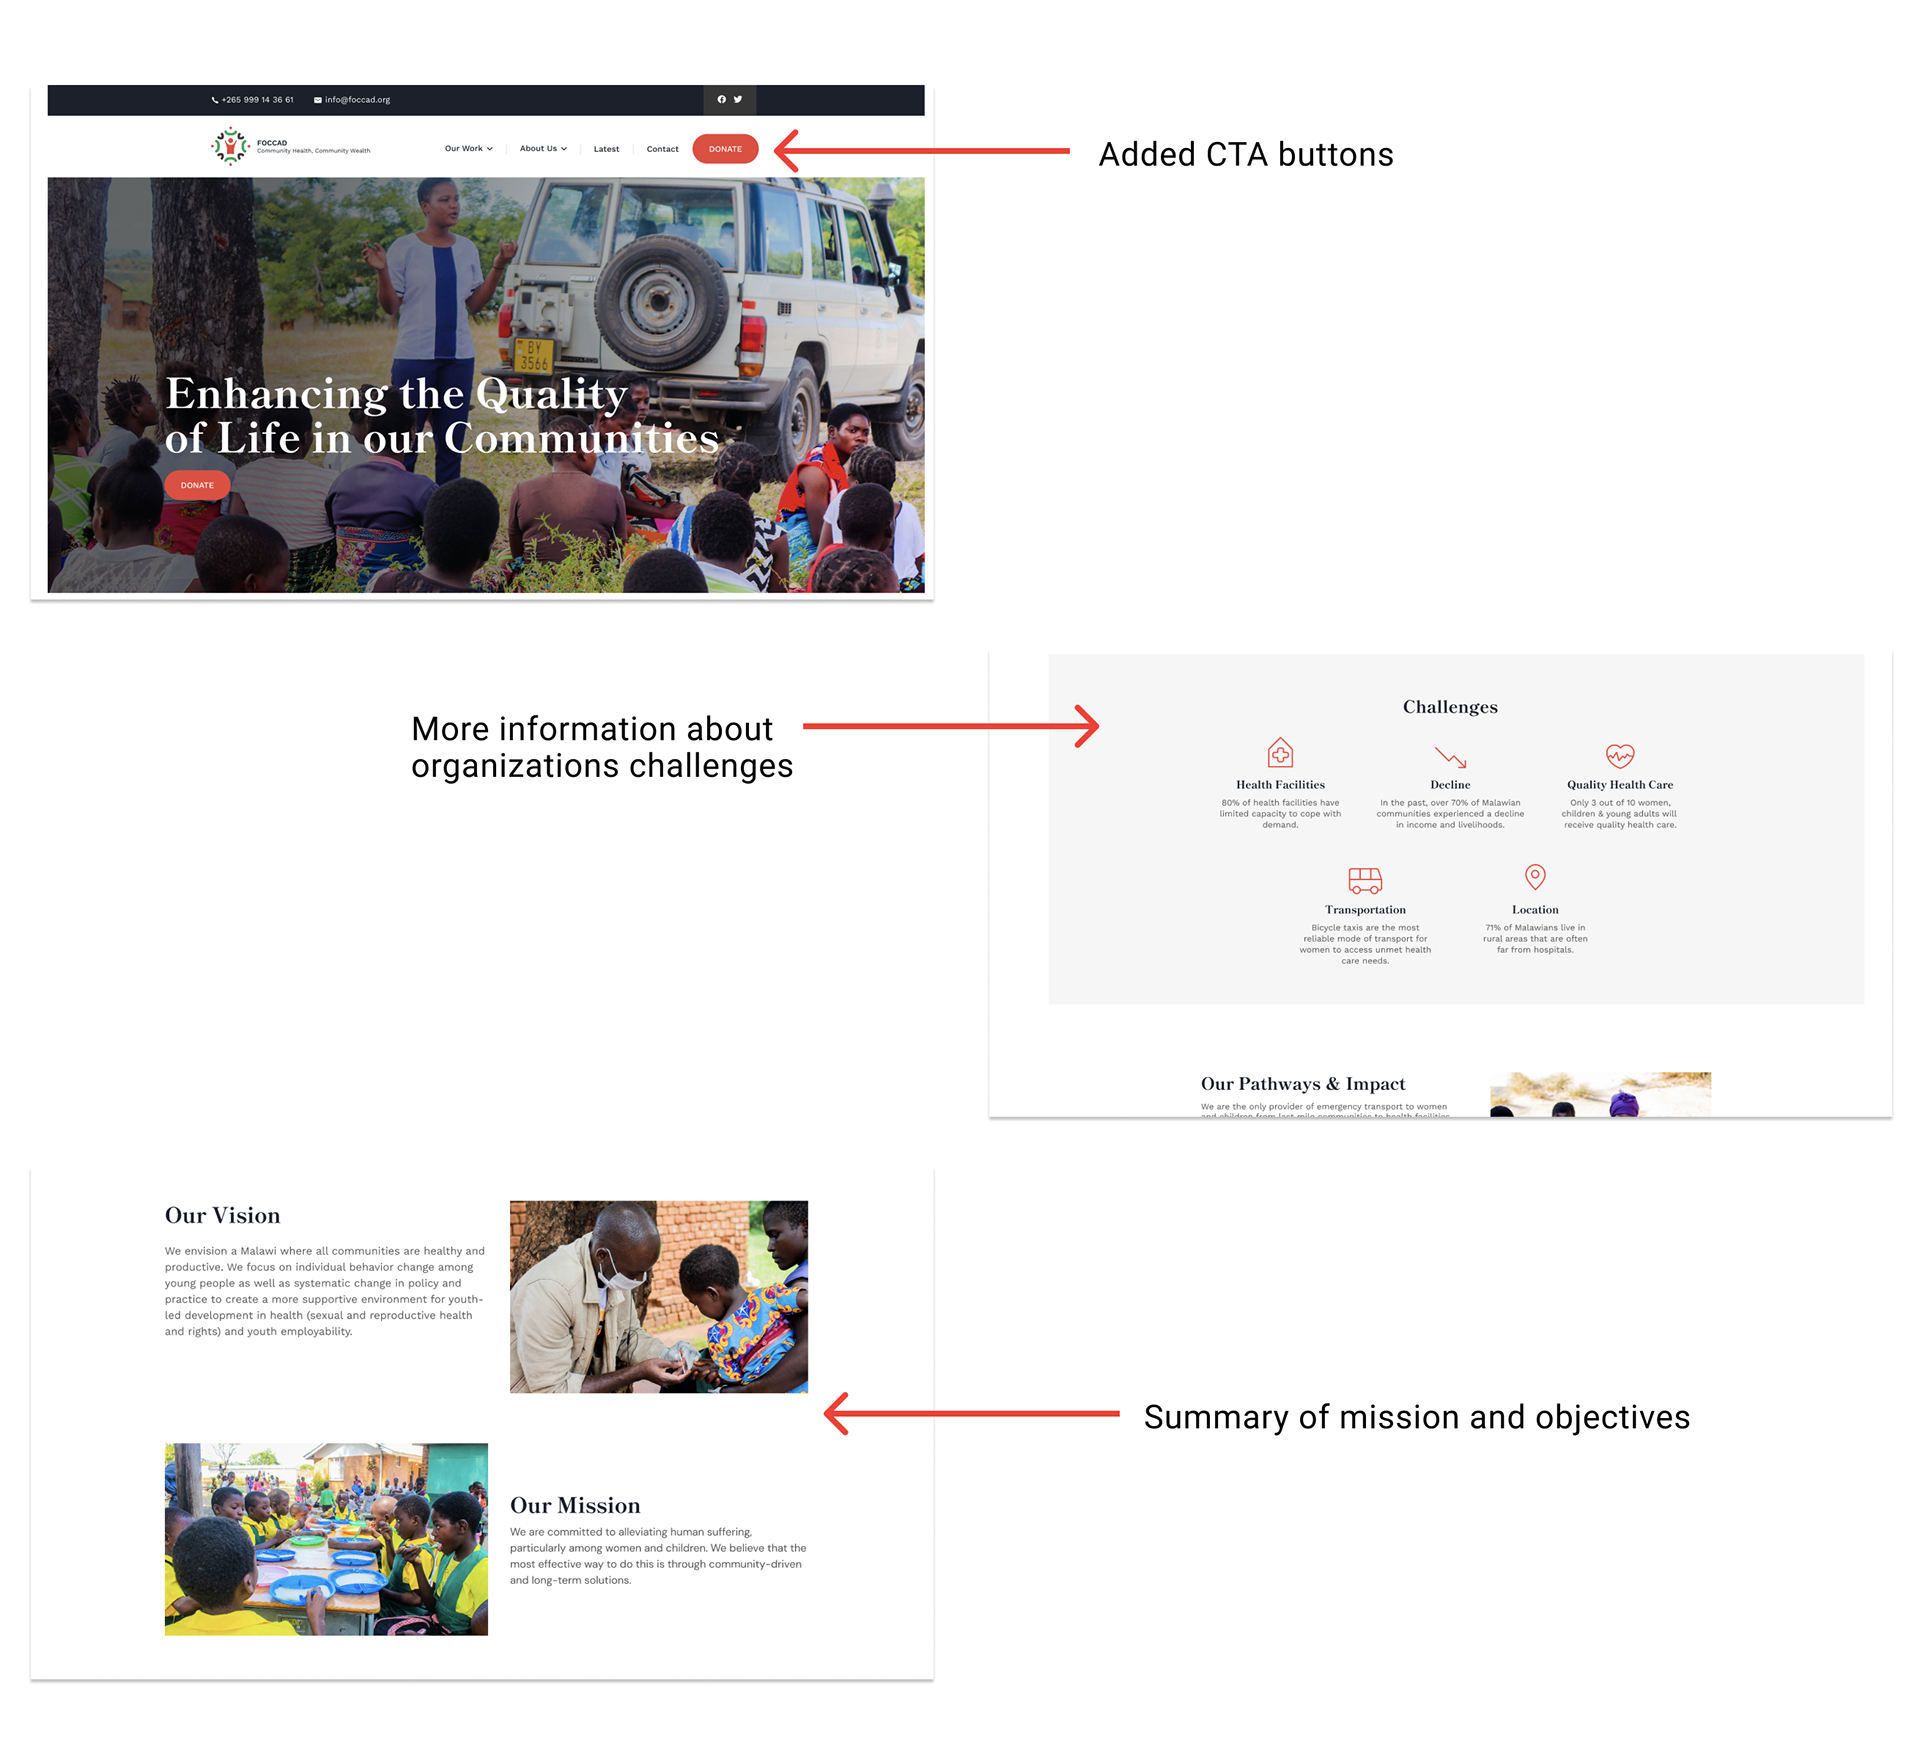This screenshot has height=1753, width=1920.
Task: Click the Our Pathways & Impact heading
Action: (x=1303, y=1084)
